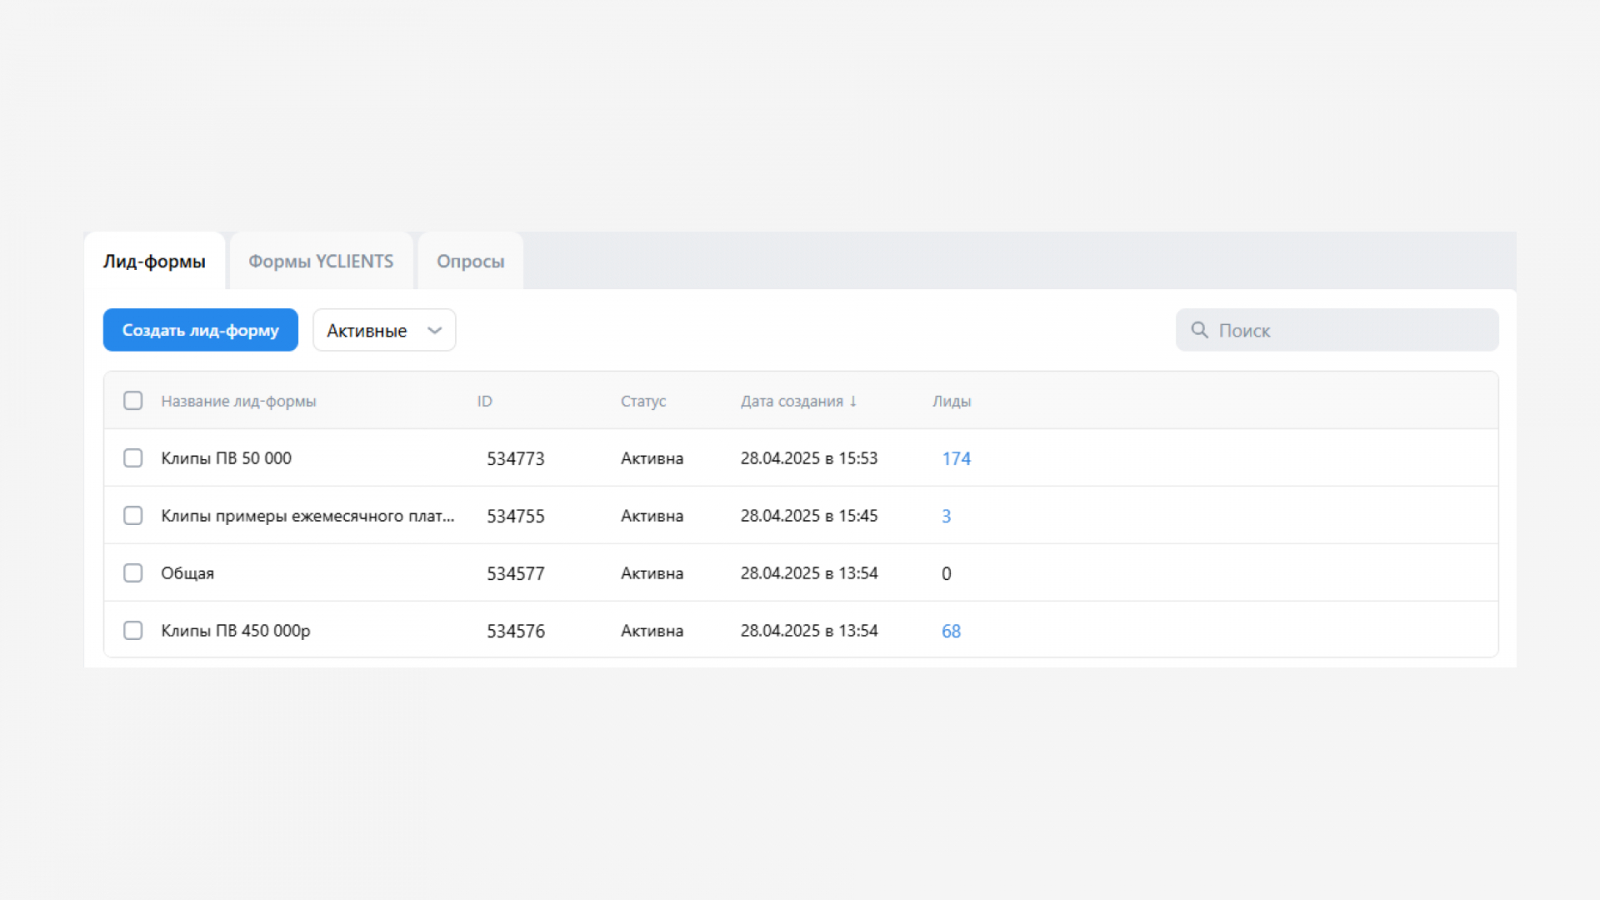Mark the Клипы примеры ежемесячного row checkbox
The image size is (1600, 900).
[x=133, y=516]
